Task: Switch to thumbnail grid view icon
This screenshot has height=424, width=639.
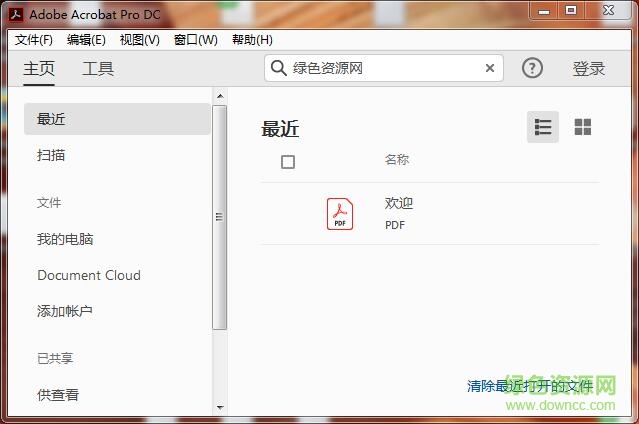Action: click(x=582, y=127)
